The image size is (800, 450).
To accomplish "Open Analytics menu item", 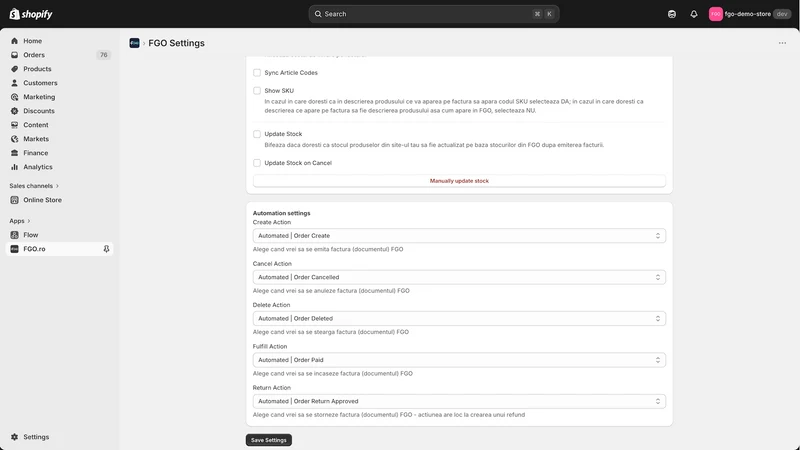I will point(38,167).
